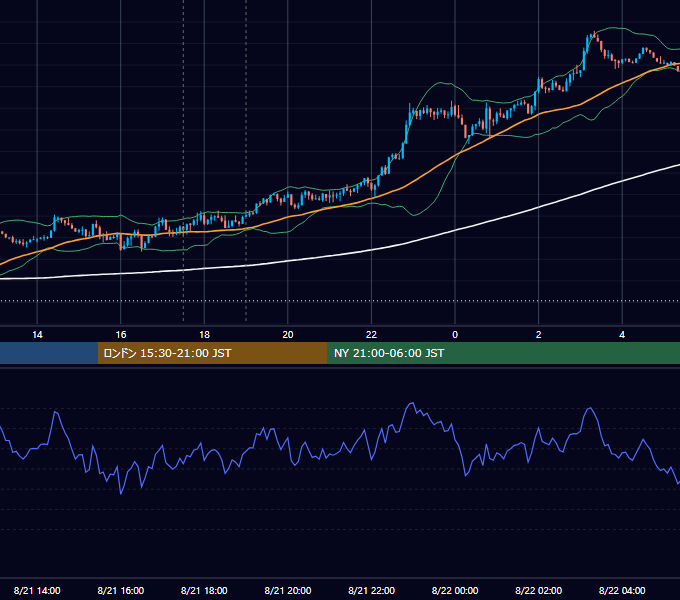Click the blue session bar before ロンドン
The width and height of the screenshot is (680, 600).
(x=49, y=353)
